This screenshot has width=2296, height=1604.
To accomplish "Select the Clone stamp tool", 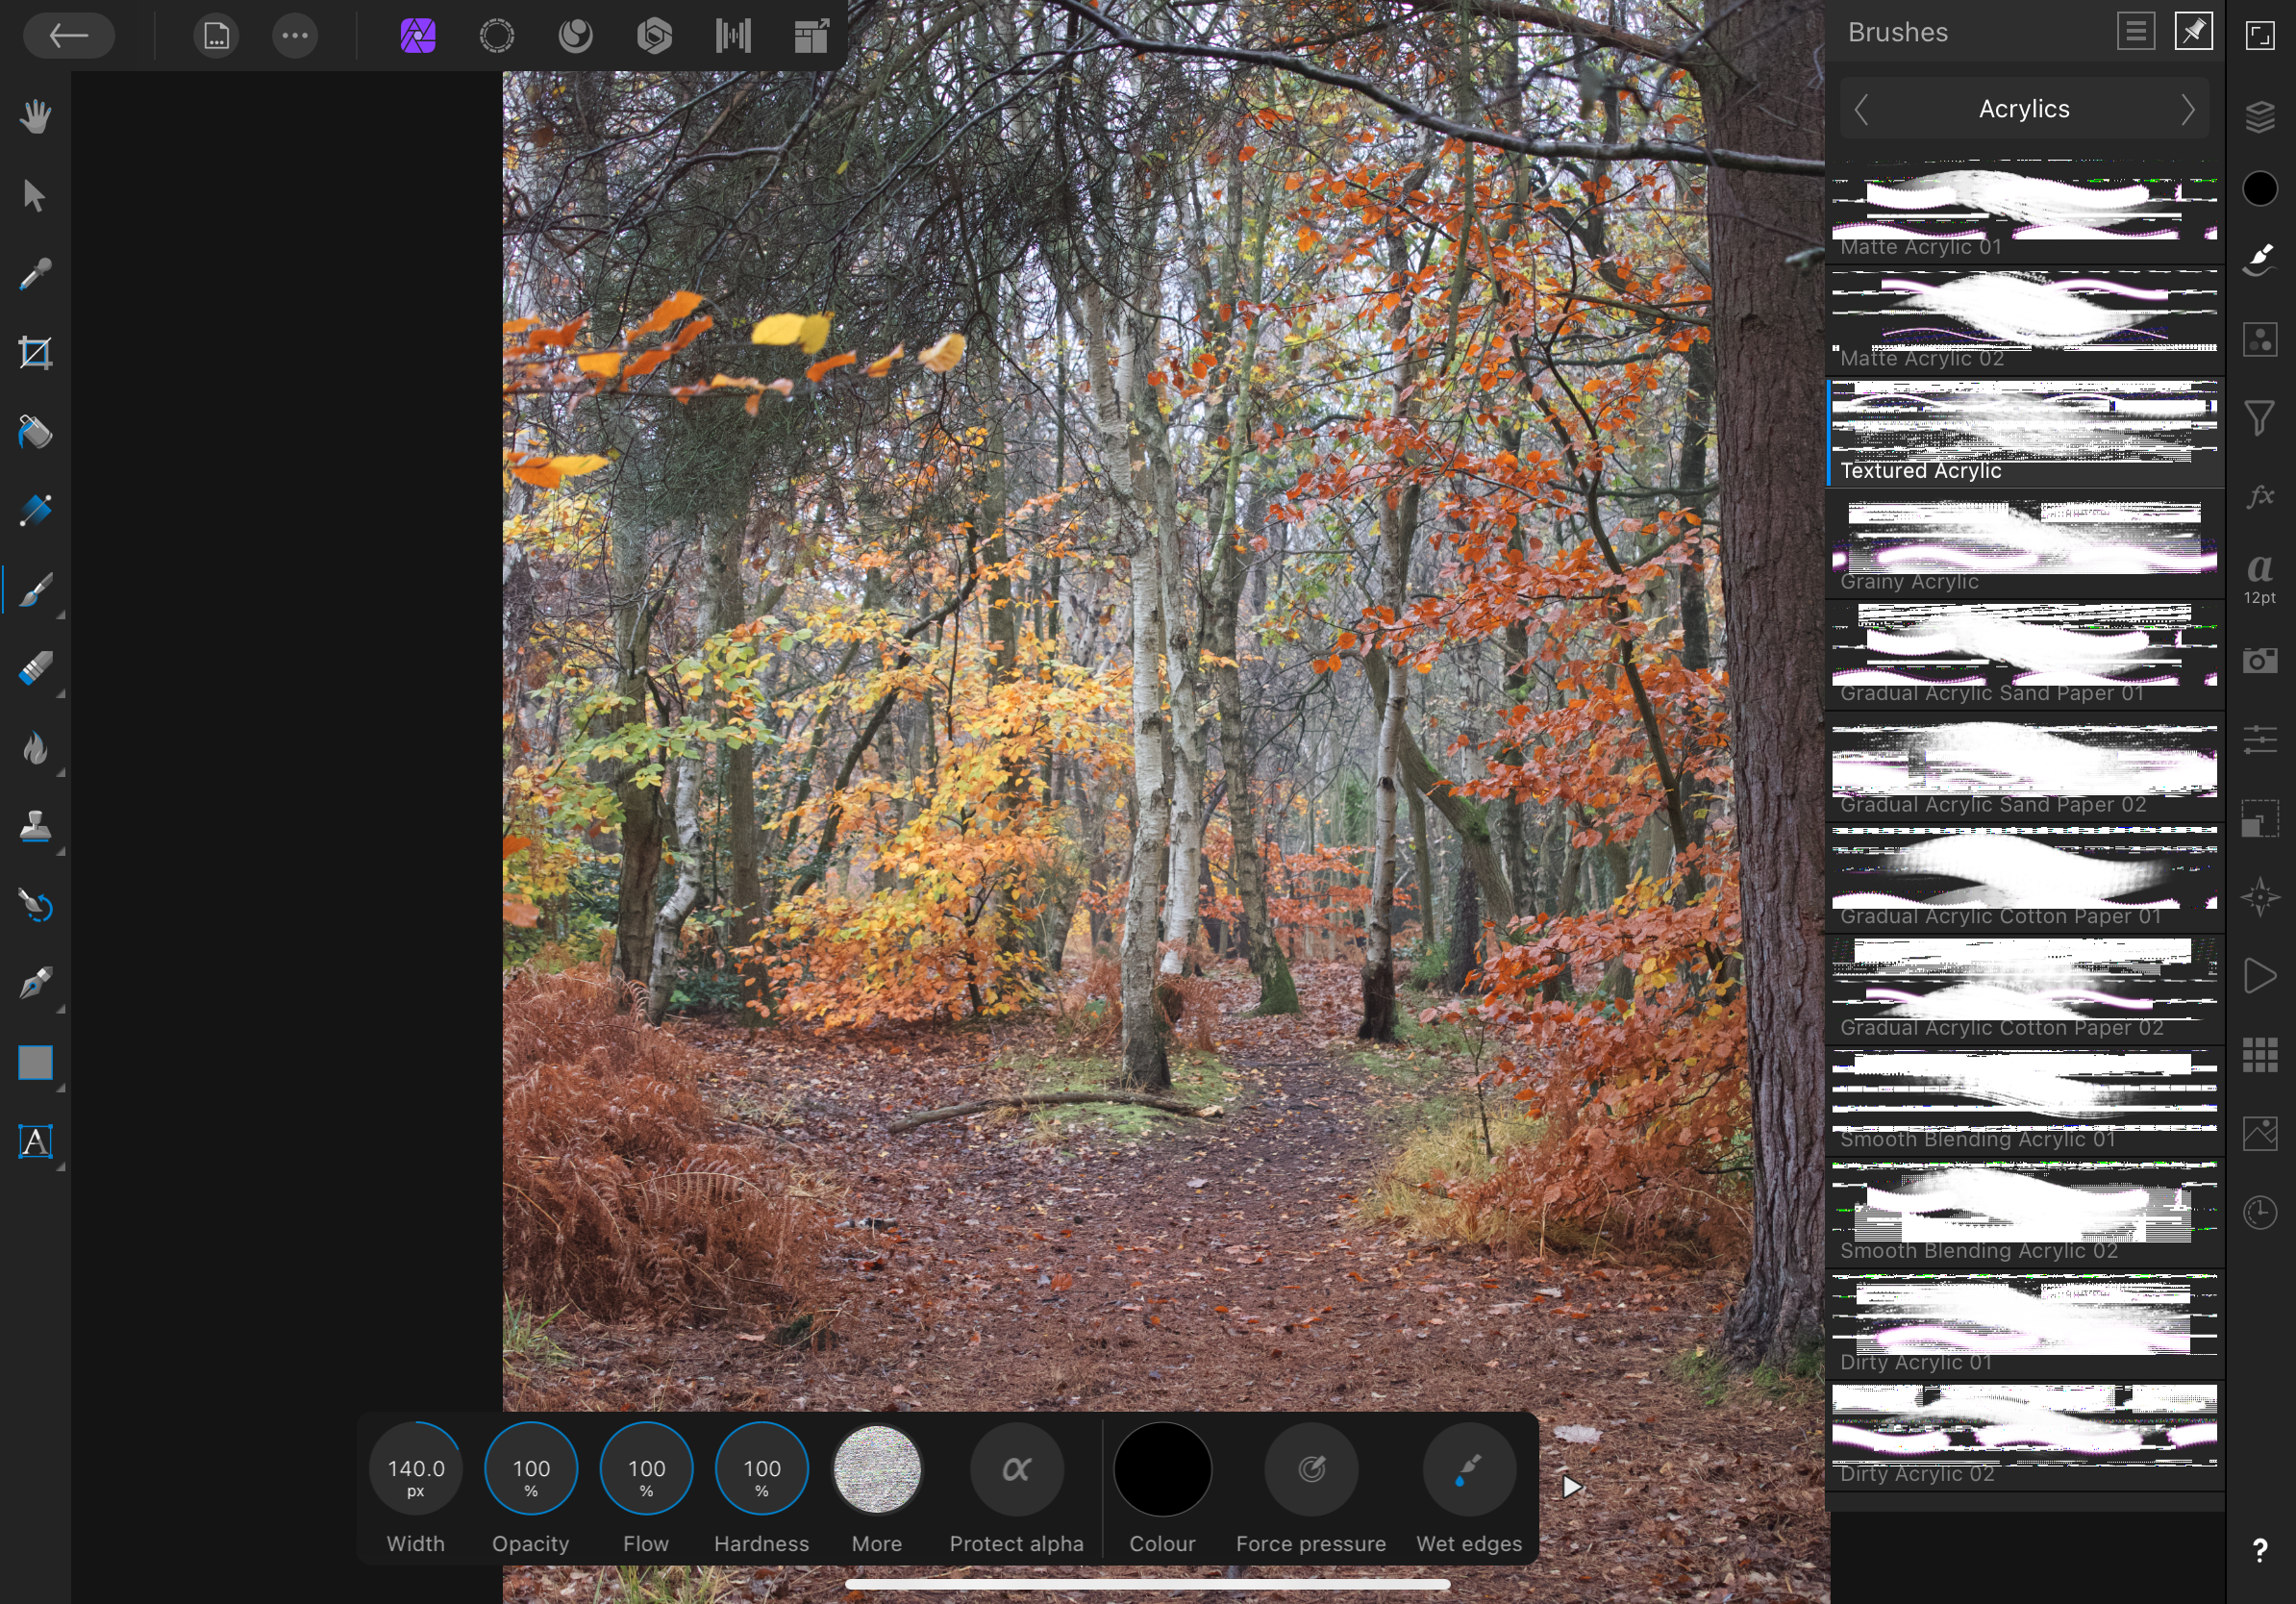I will [x=36, y=827].
